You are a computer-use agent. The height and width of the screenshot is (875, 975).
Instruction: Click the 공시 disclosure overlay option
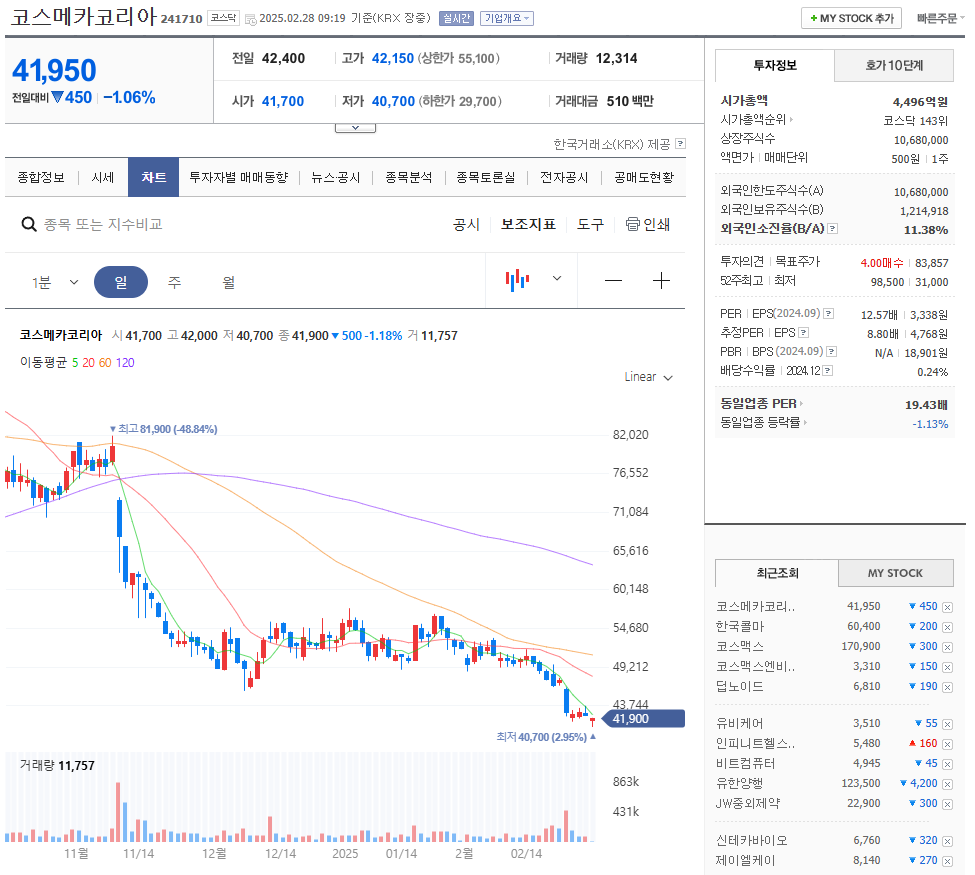[x=465, y=224]
